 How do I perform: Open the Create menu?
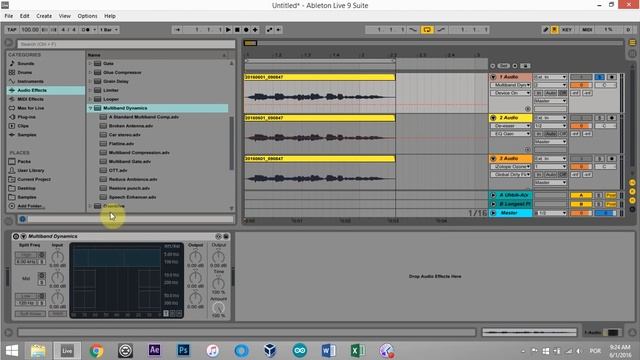(44, 16)
